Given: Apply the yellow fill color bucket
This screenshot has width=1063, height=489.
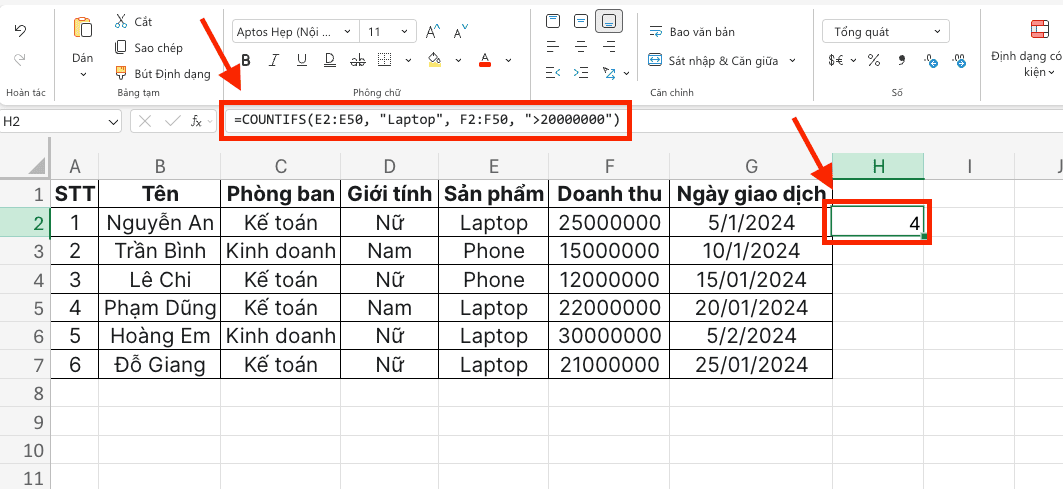Looking at the screenshot, I should [x=435, y=60].
